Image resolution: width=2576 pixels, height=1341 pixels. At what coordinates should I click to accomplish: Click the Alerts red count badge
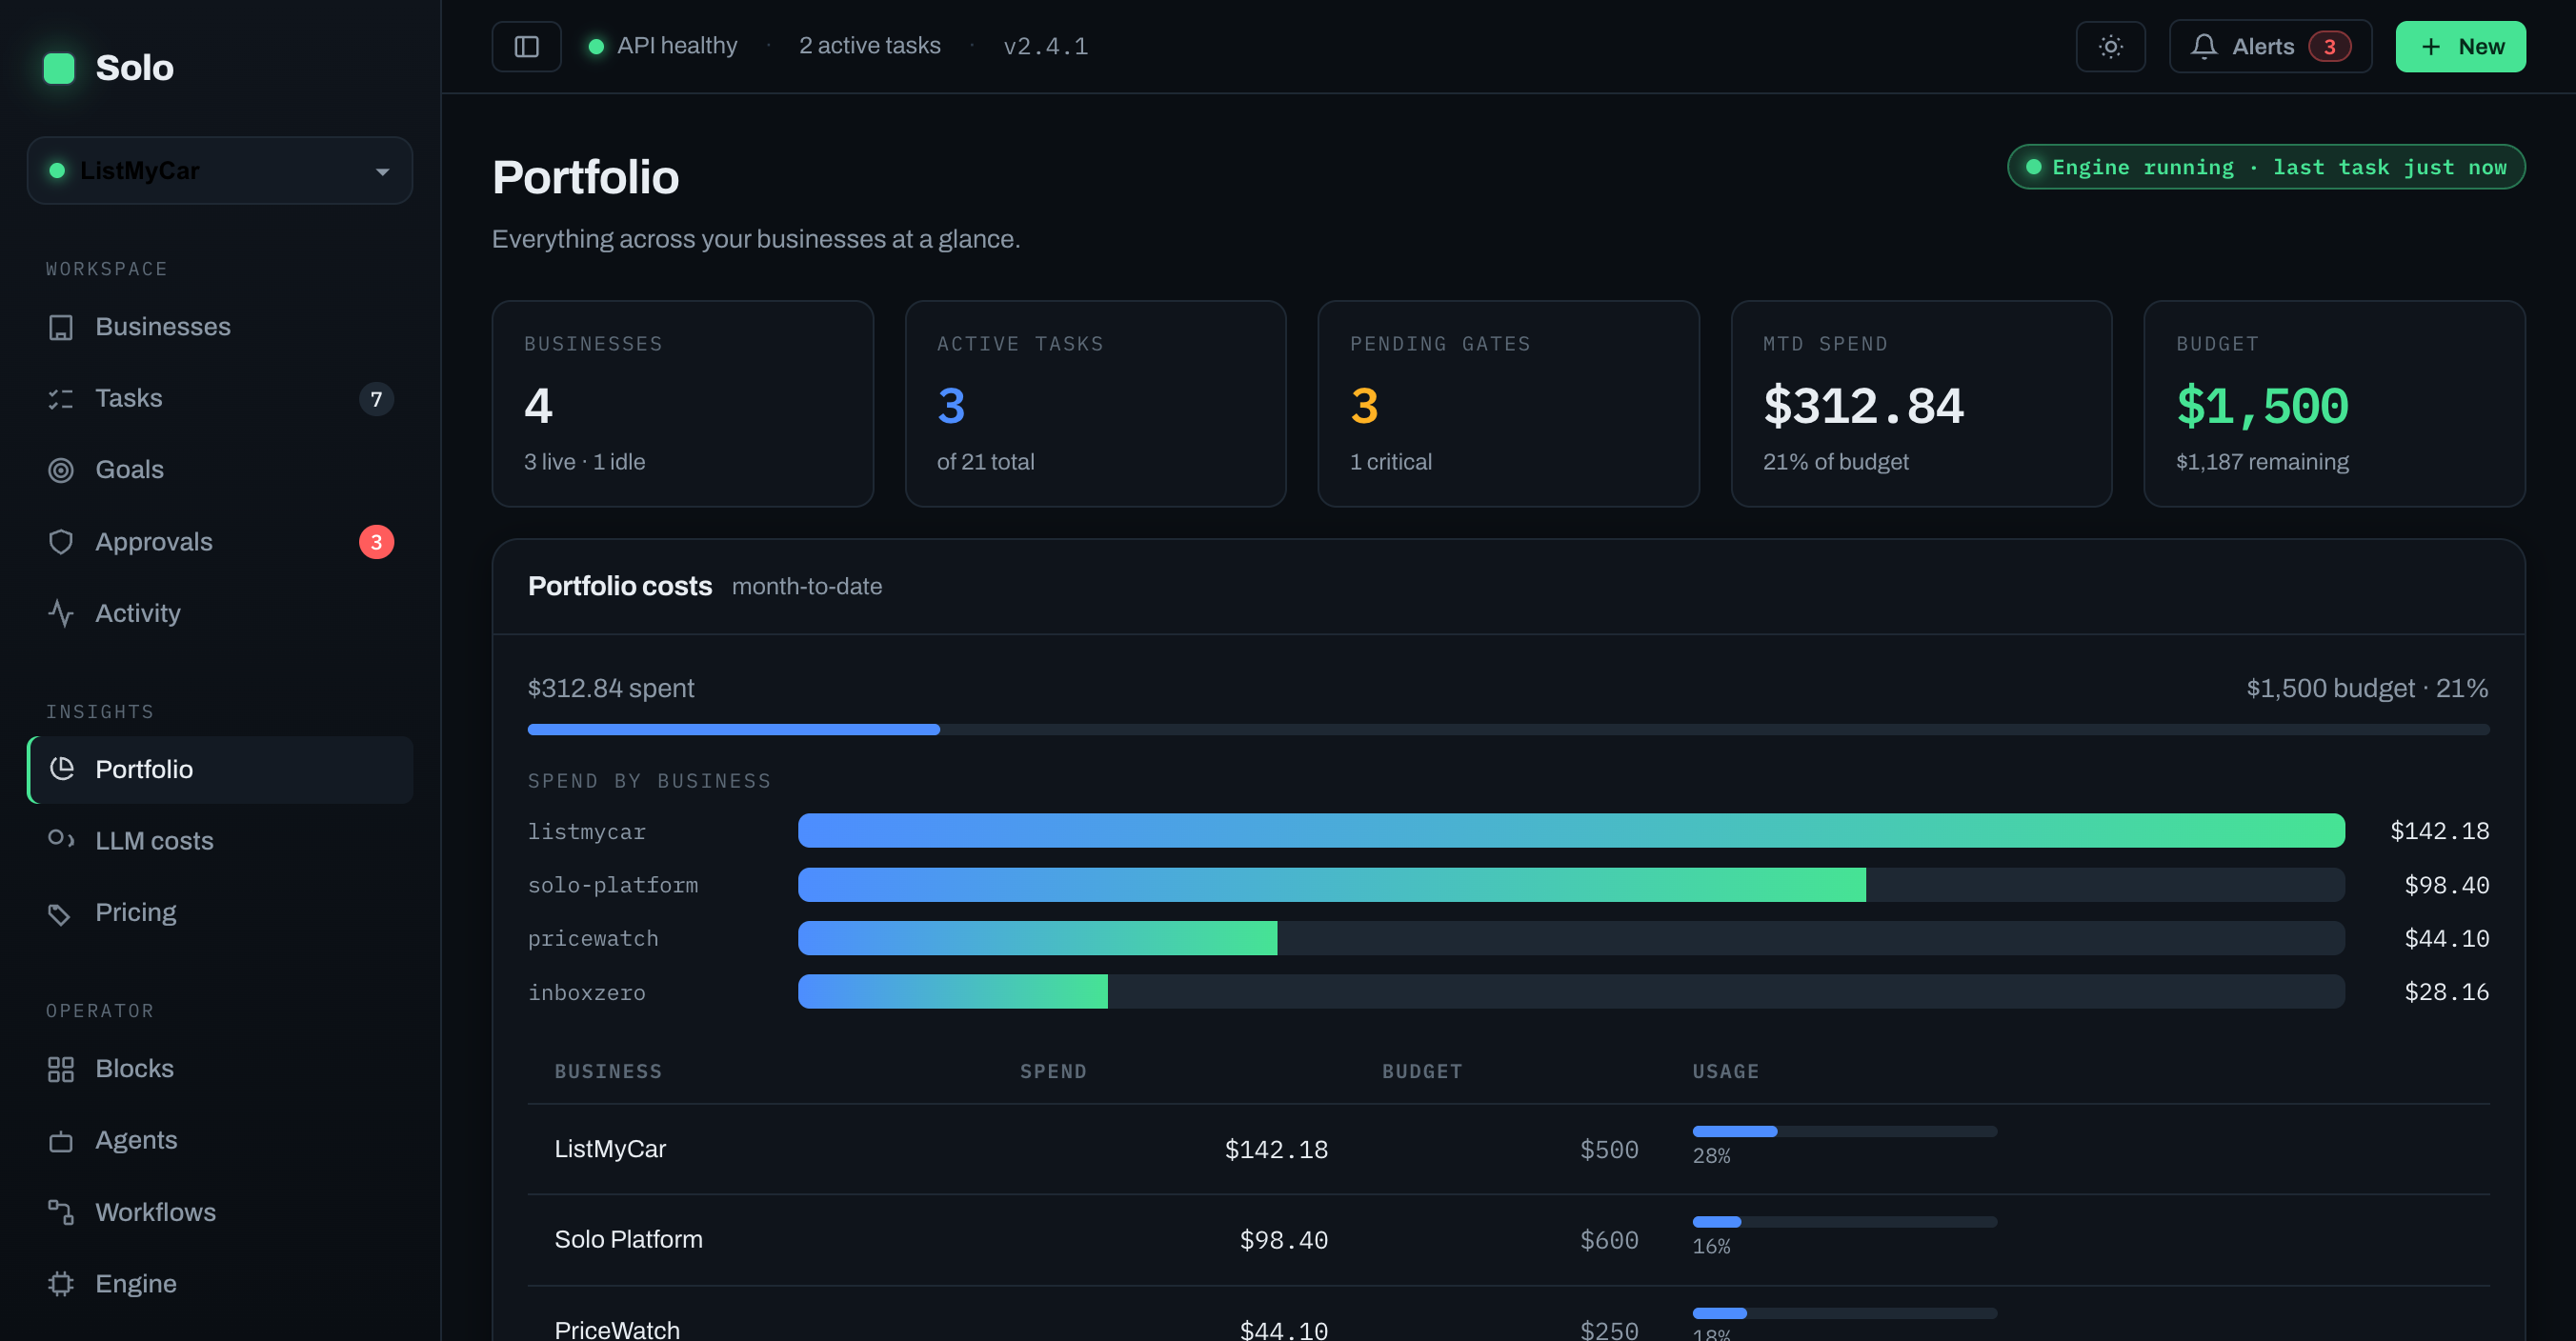[2329, 46]
